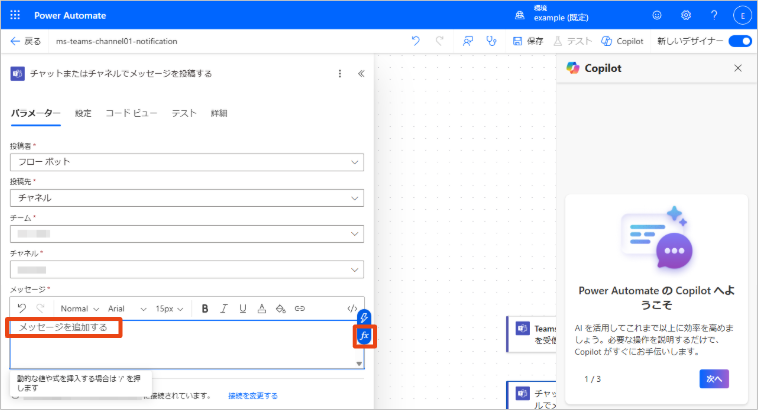Switch to the 詳細 tab

coord(219,113)
